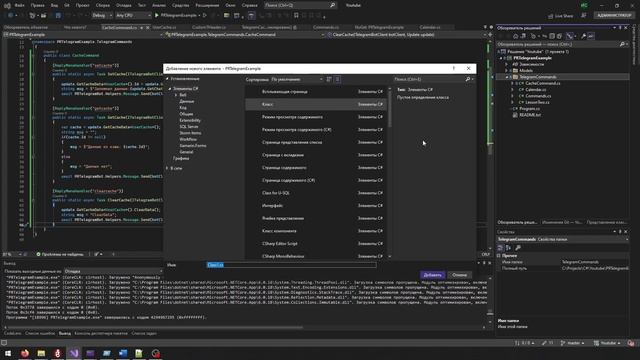The width and height of the screenshot is (640, 360).
Task: Select Program.cs in Solution Explorer
Action: [x=529, y=109]
